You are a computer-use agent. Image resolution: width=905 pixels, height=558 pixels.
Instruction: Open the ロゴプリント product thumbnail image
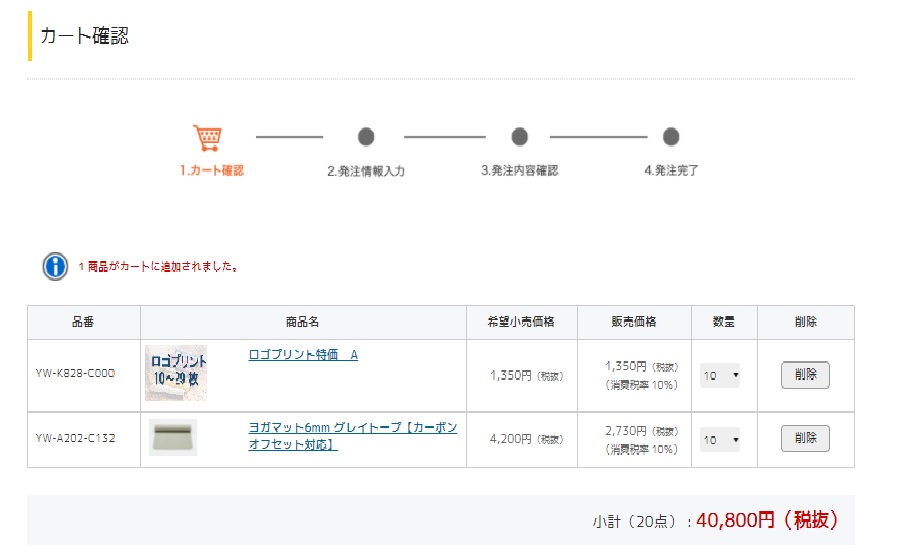tap(176, 373)
